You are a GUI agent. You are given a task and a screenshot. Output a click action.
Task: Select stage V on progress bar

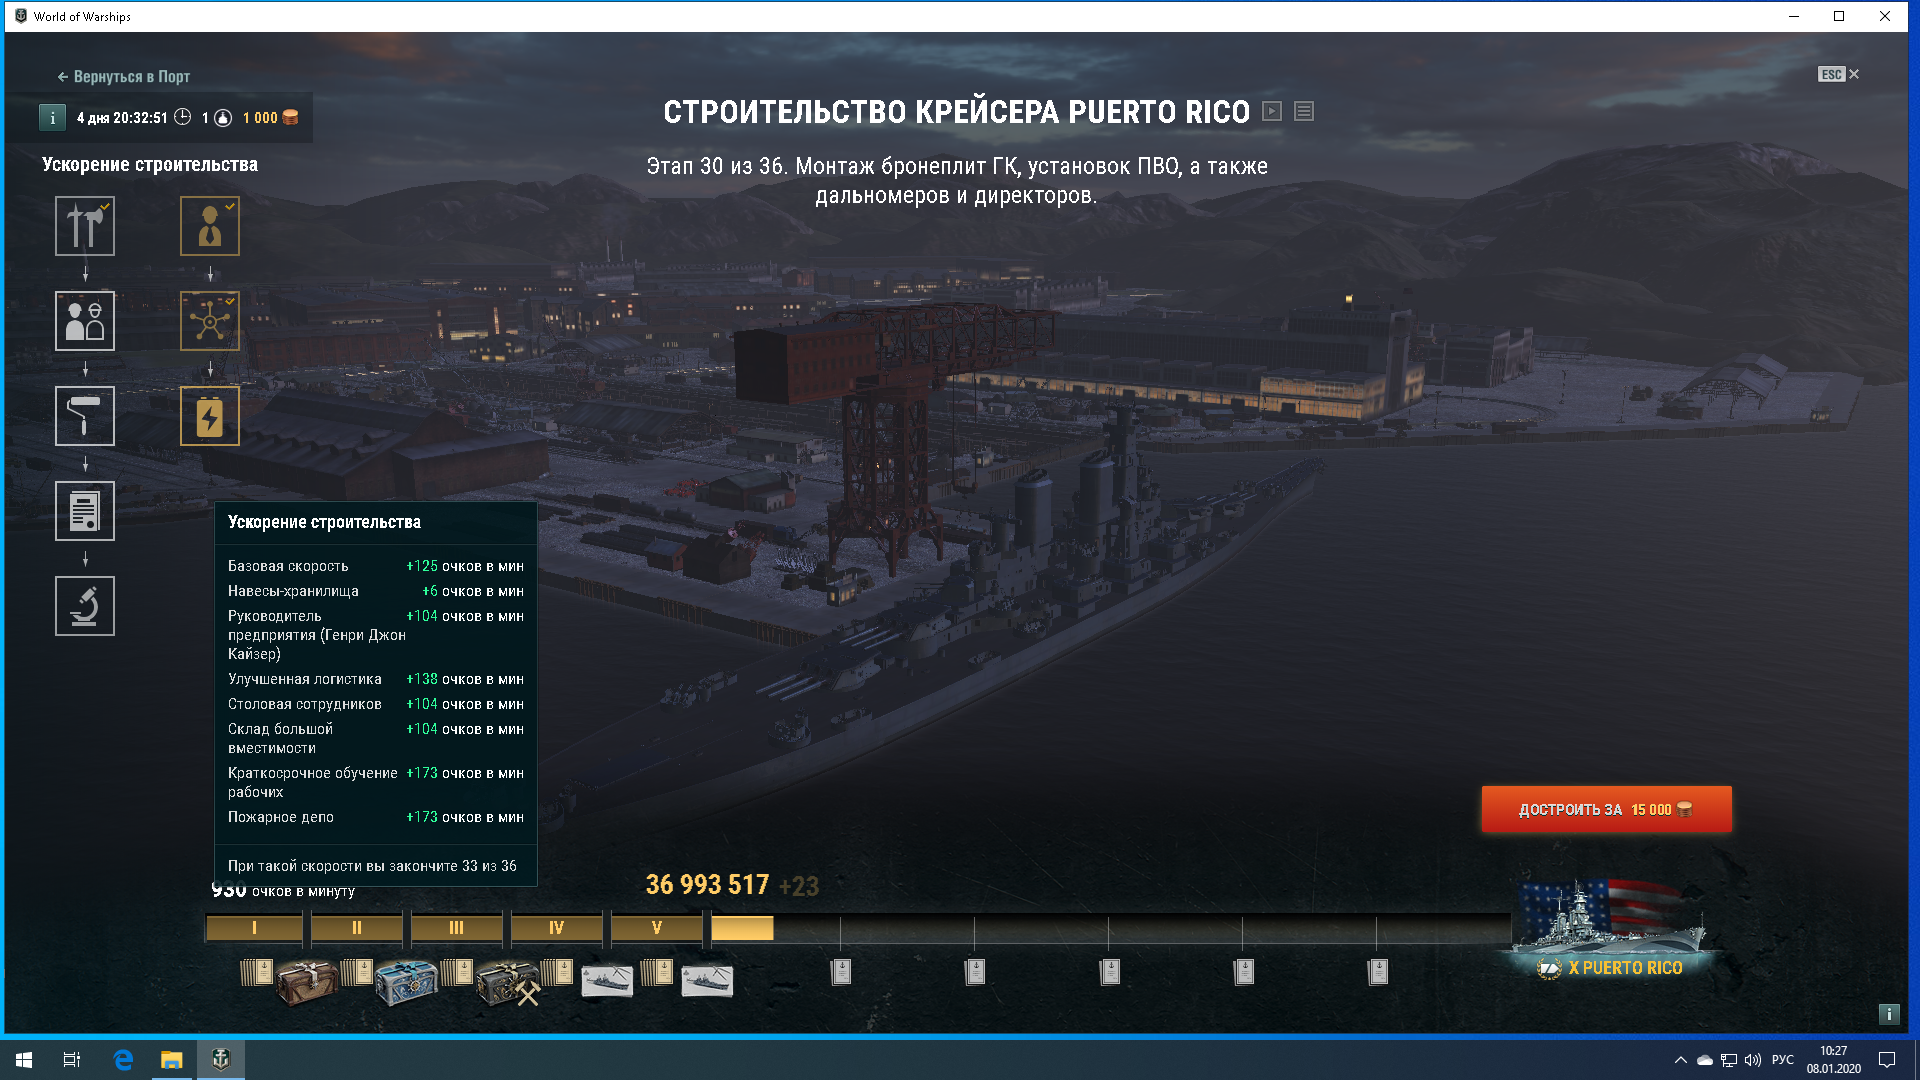coord(656,928)
